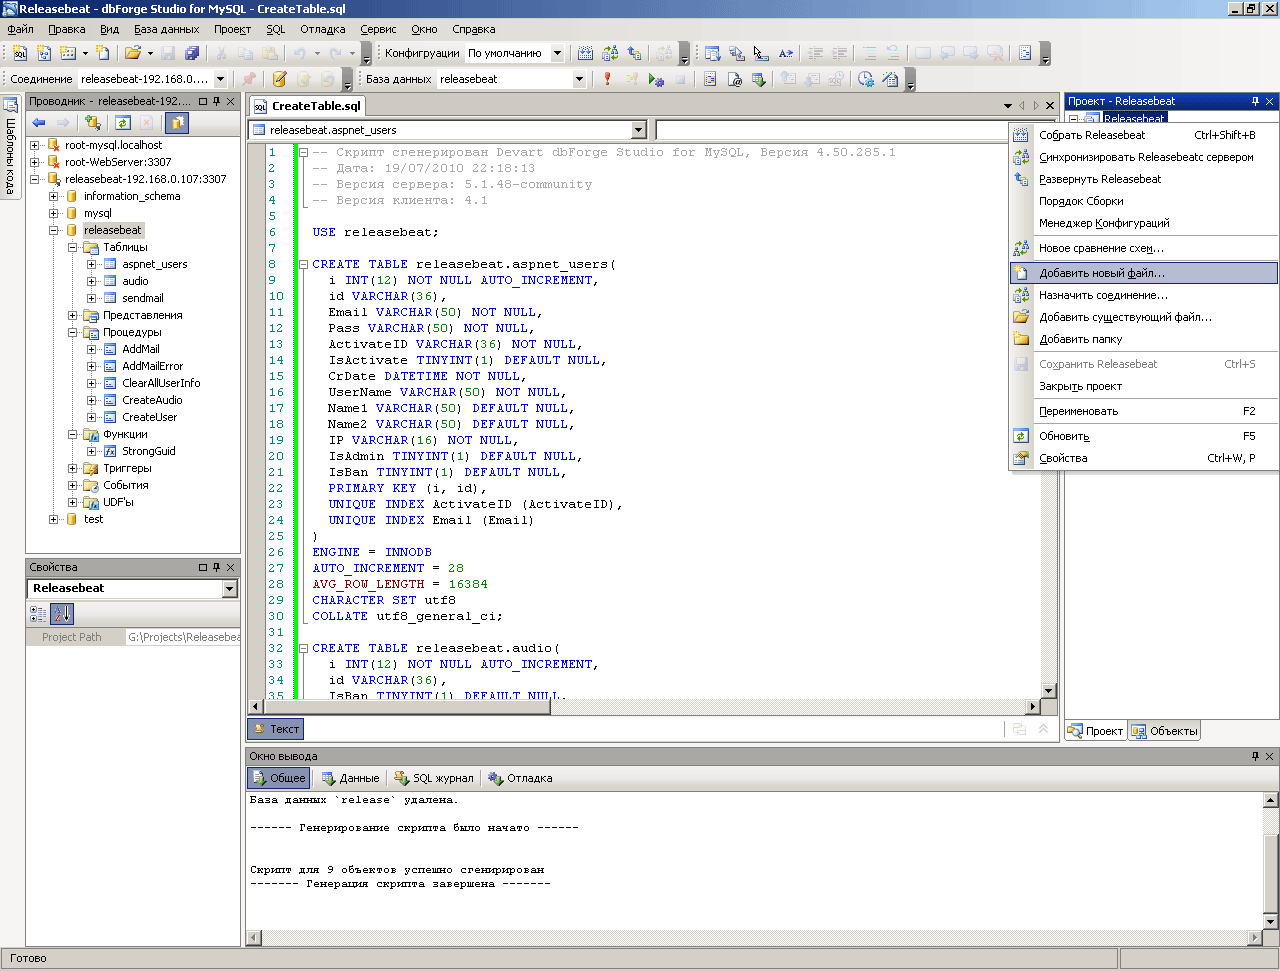Click the New file blank page icon
The image size is (1280, 972).
[x=103, y=53]
